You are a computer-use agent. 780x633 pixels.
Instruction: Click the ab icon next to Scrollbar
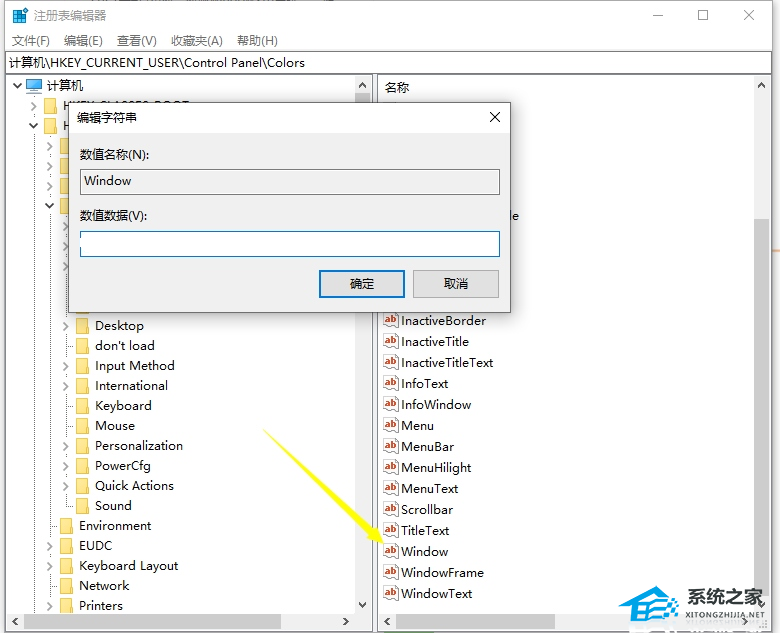[391, 509]
